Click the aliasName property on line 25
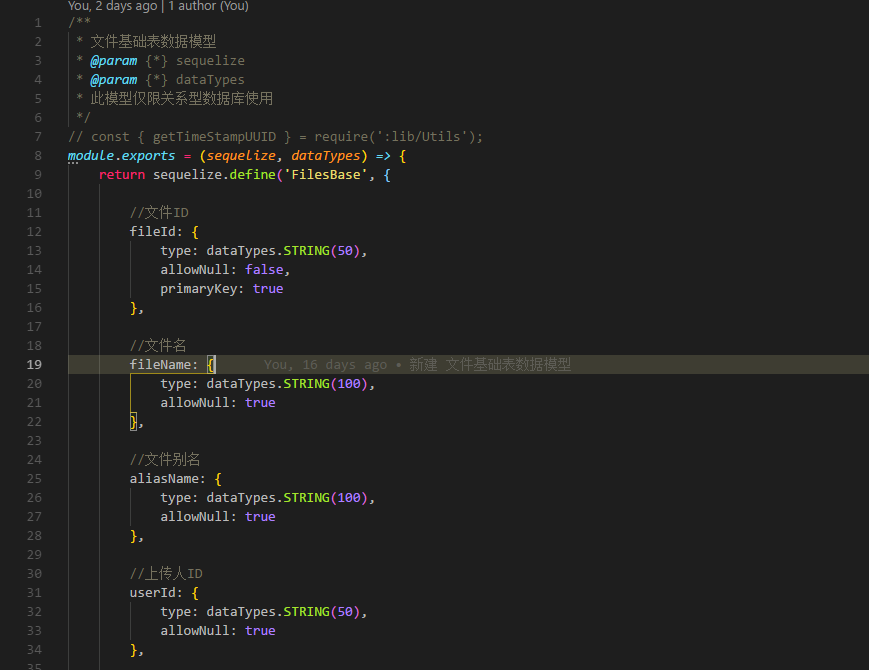 pyautogui.click(x=163, y=478)
